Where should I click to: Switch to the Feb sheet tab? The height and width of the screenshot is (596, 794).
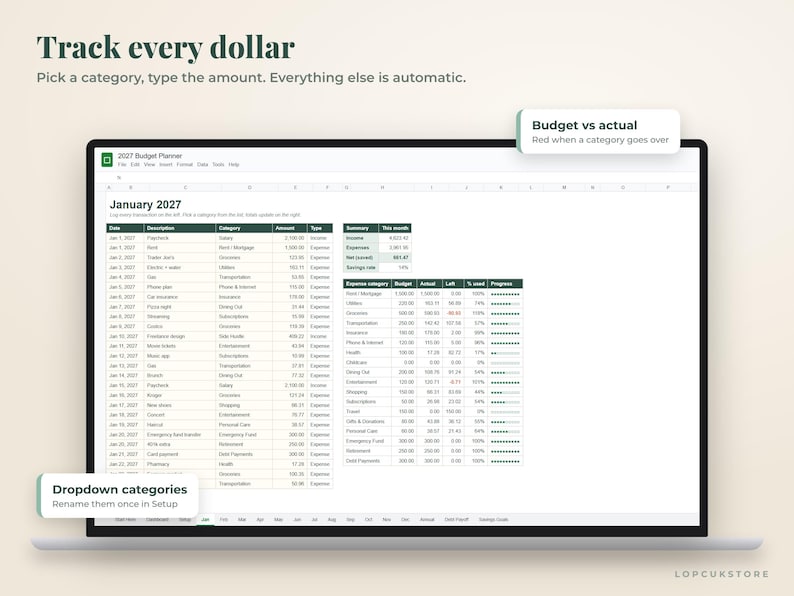[224, 520]
